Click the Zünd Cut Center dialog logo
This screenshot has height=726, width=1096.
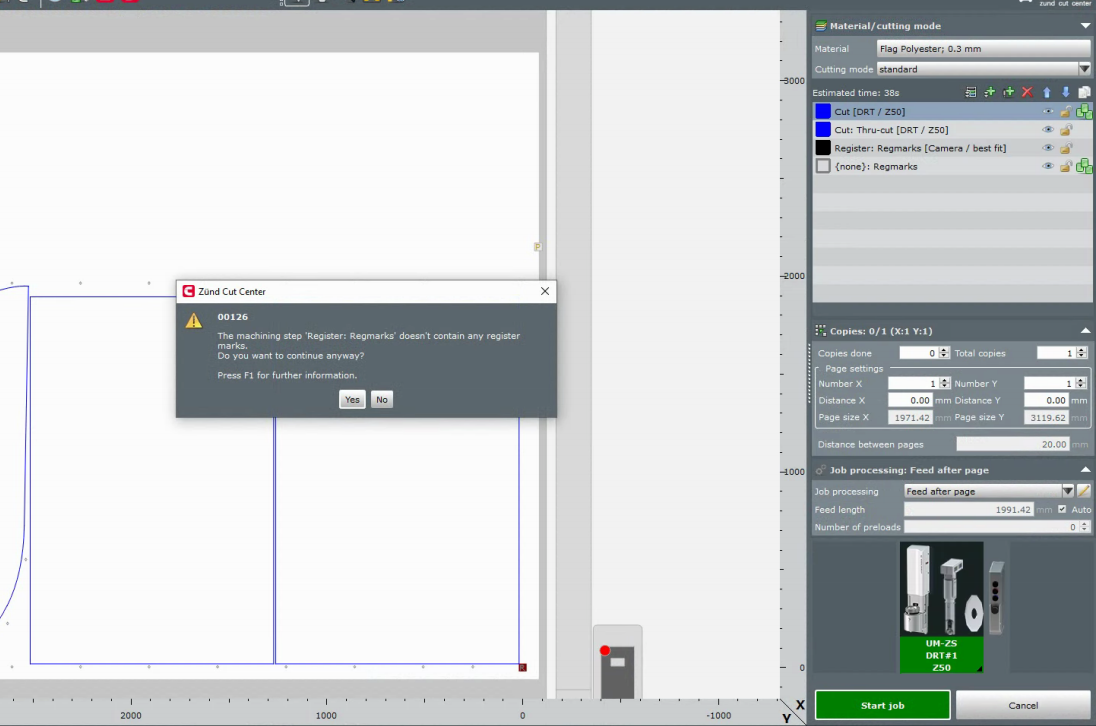[x=188, y=291]
